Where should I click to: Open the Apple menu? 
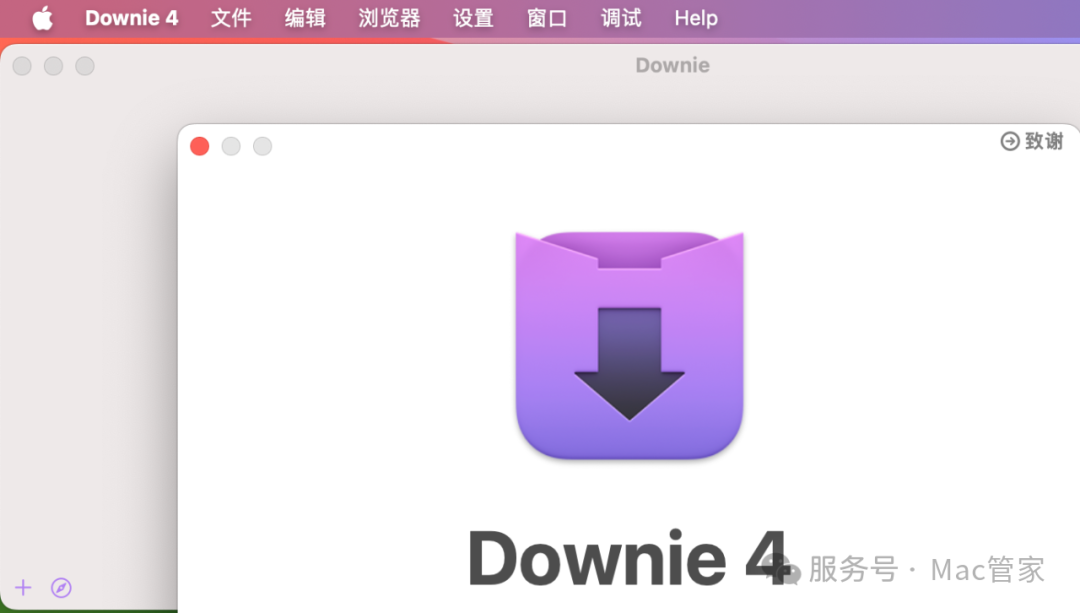pyautogui.click(x=43, y=19)
